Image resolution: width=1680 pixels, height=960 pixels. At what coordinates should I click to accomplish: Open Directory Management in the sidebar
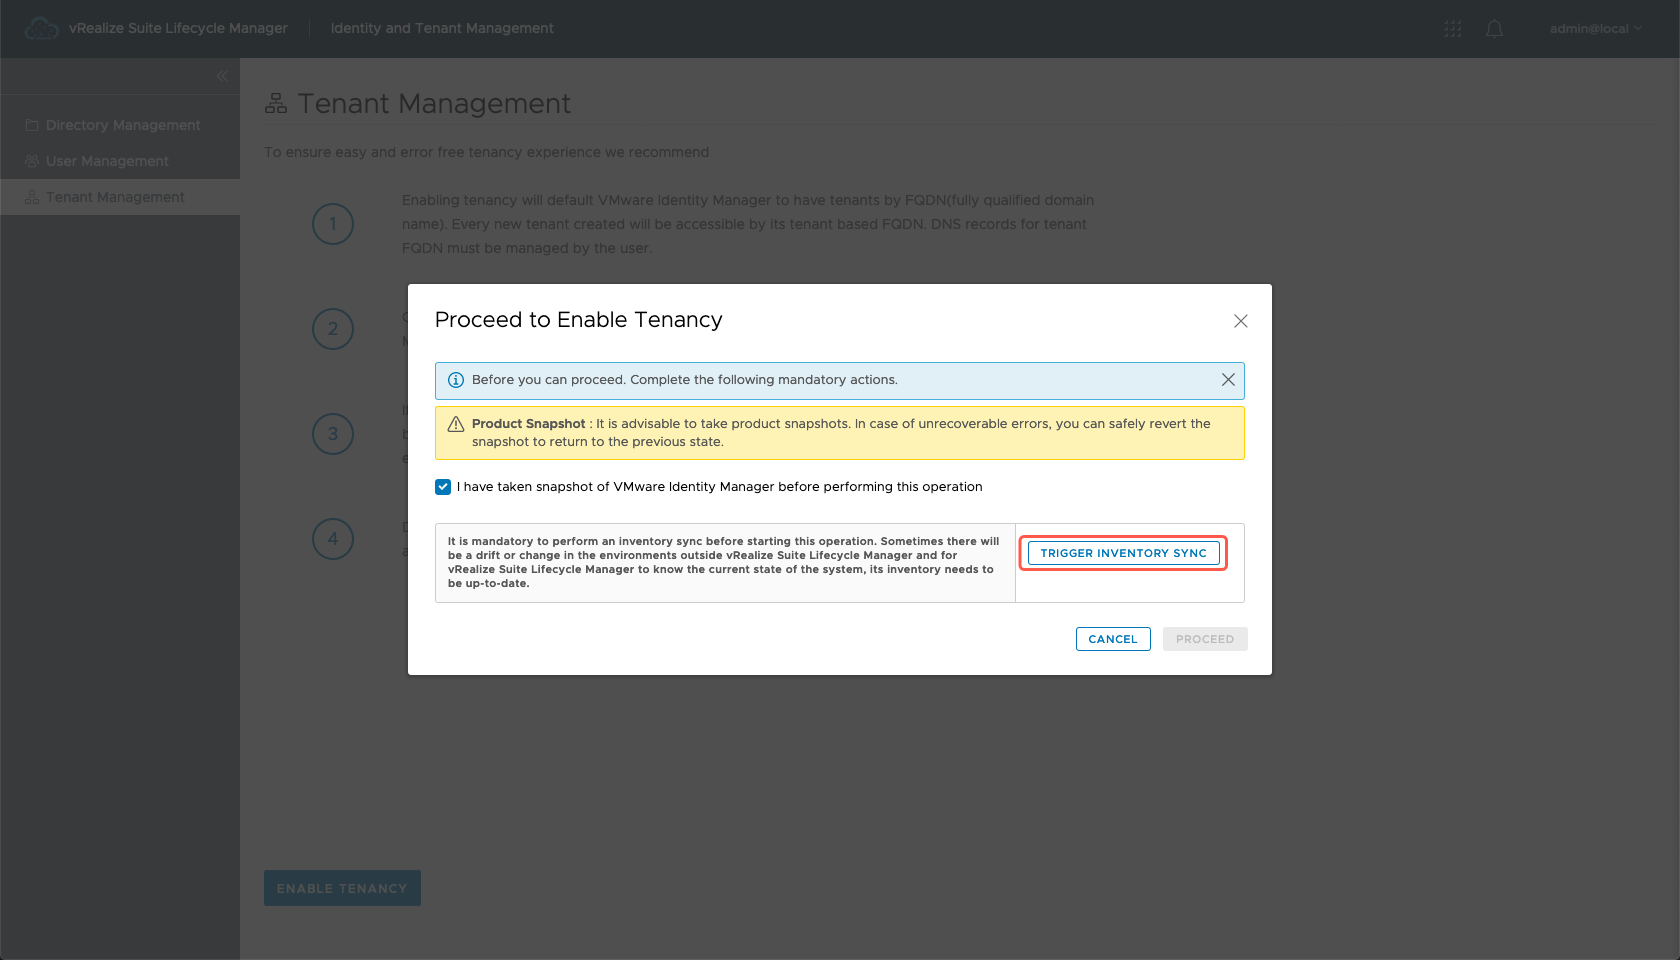122,125
